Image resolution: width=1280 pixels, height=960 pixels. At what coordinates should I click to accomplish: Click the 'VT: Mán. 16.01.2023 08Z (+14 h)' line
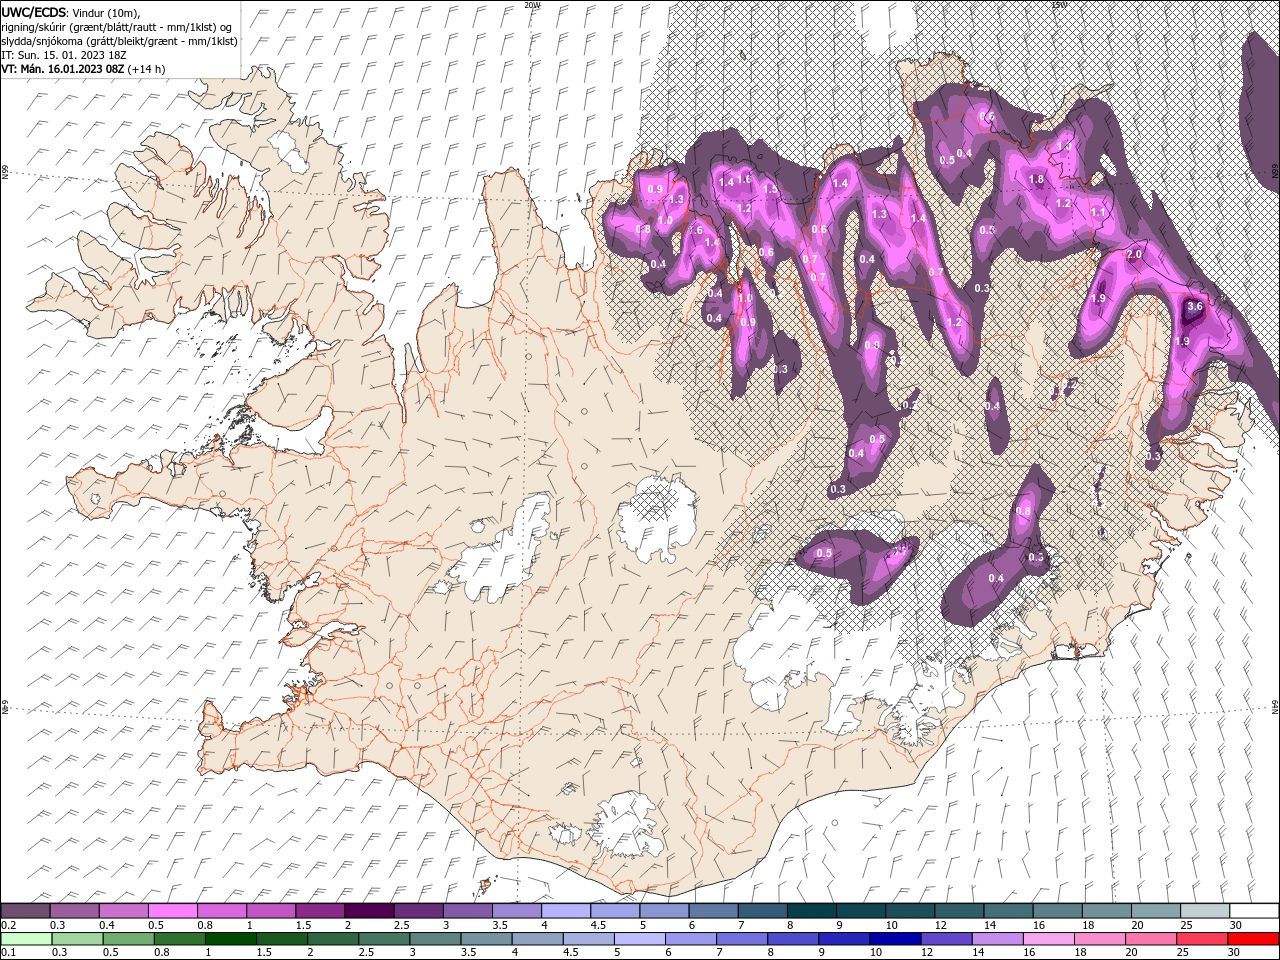coord(83,69)
